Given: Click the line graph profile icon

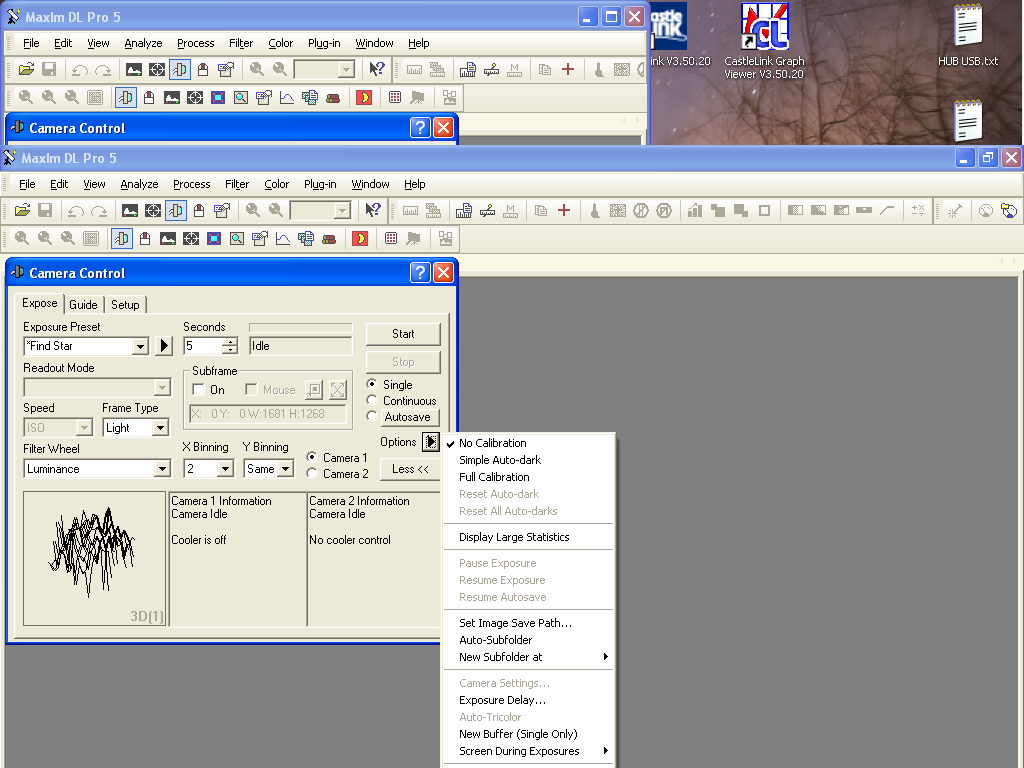Looking at the screenshot, I should (x=283, y=239).
